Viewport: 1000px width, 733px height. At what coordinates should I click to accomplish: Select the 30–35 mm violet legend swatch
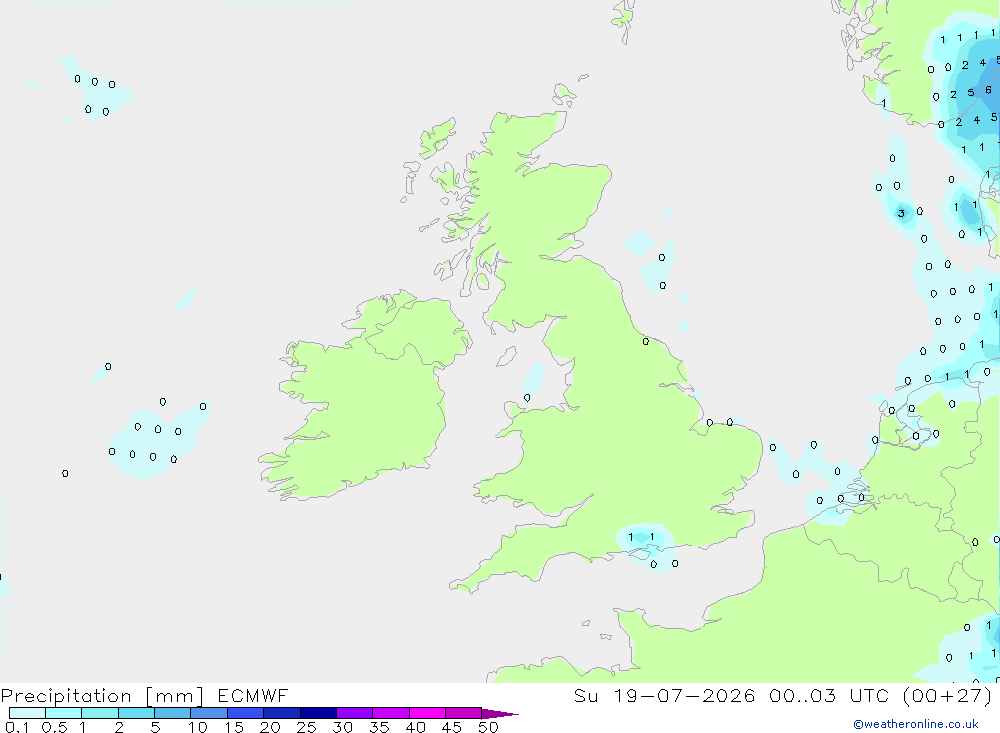tap(355, 713)
